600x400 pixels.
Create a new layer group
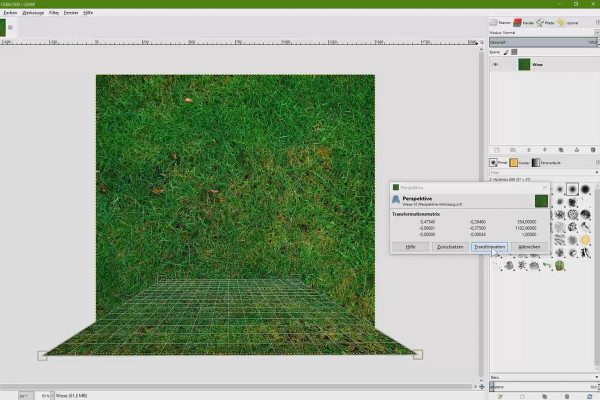point(513,150)
